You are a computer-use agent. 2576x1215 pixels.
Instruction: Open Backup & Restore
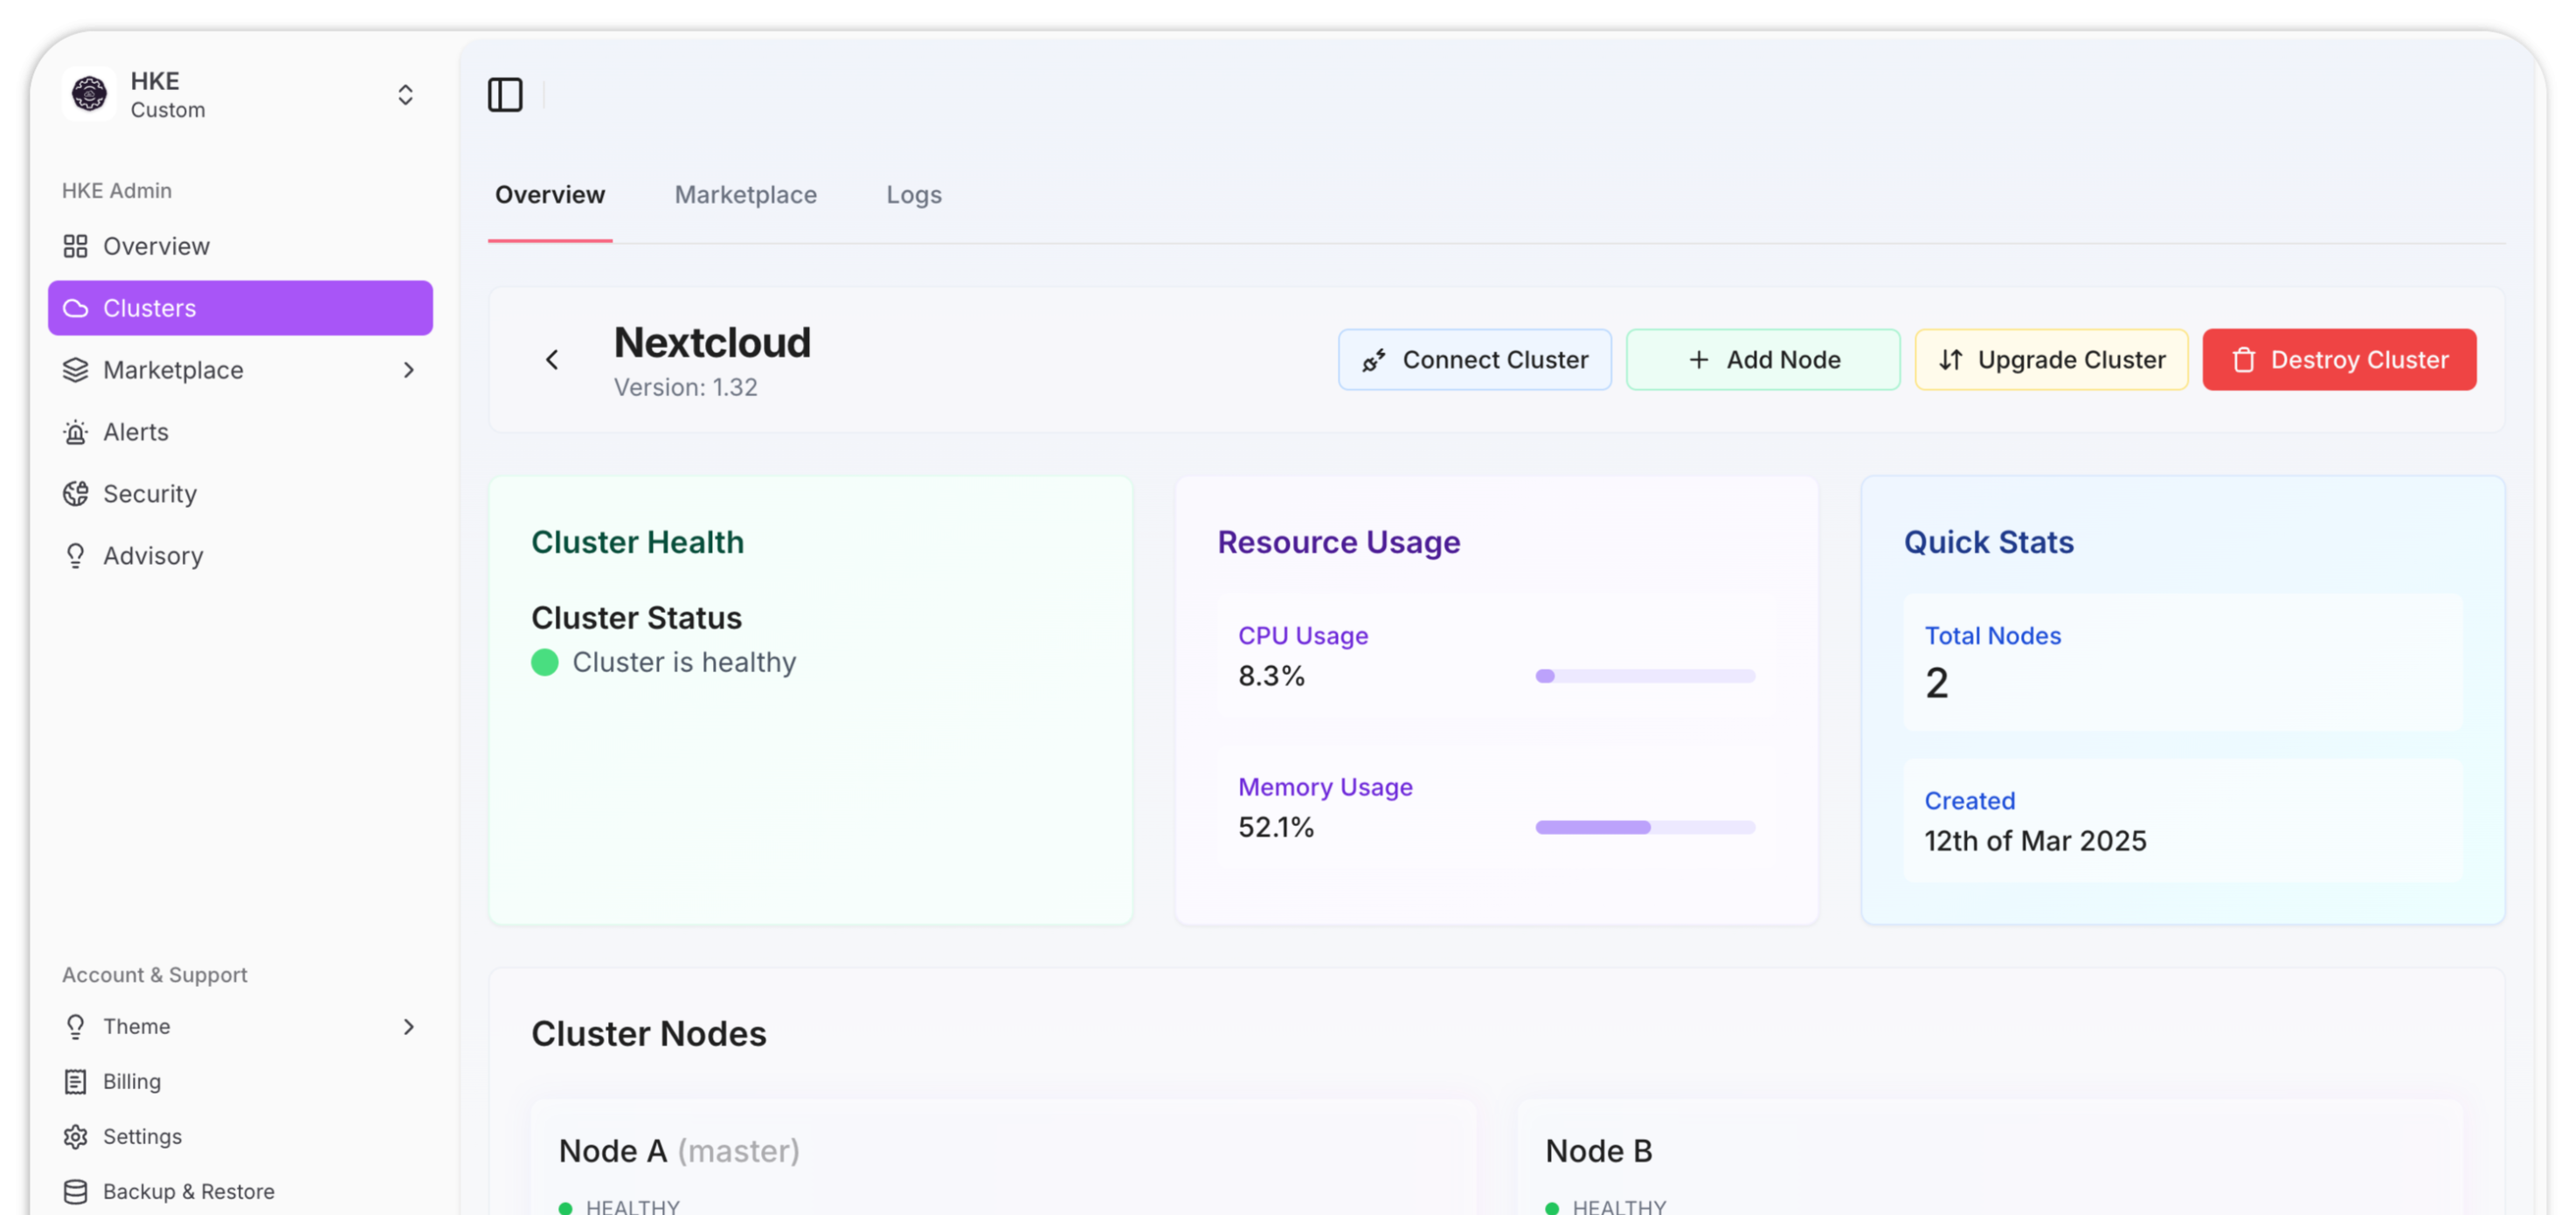(188, 1192)
